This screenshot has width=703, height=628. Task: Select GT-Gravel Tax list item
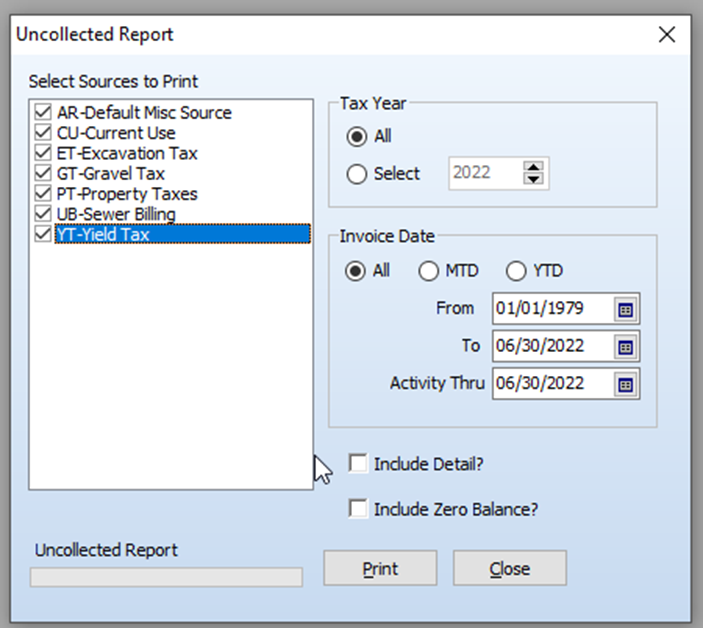click(110, 173)
